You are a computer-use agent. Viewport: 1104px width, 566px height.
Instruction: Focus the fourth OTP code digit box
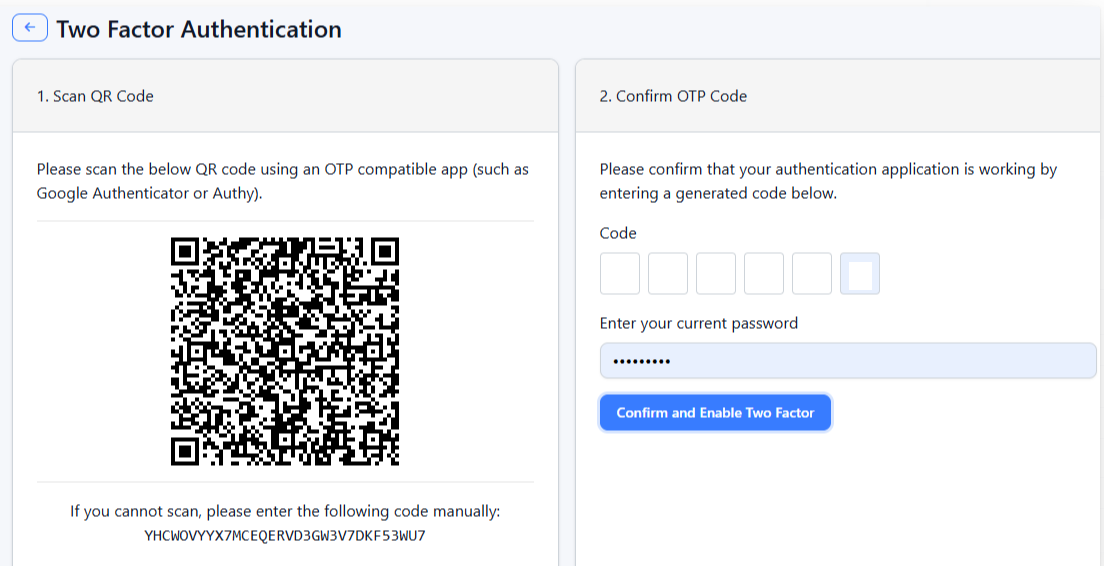(x=764, y=273)
